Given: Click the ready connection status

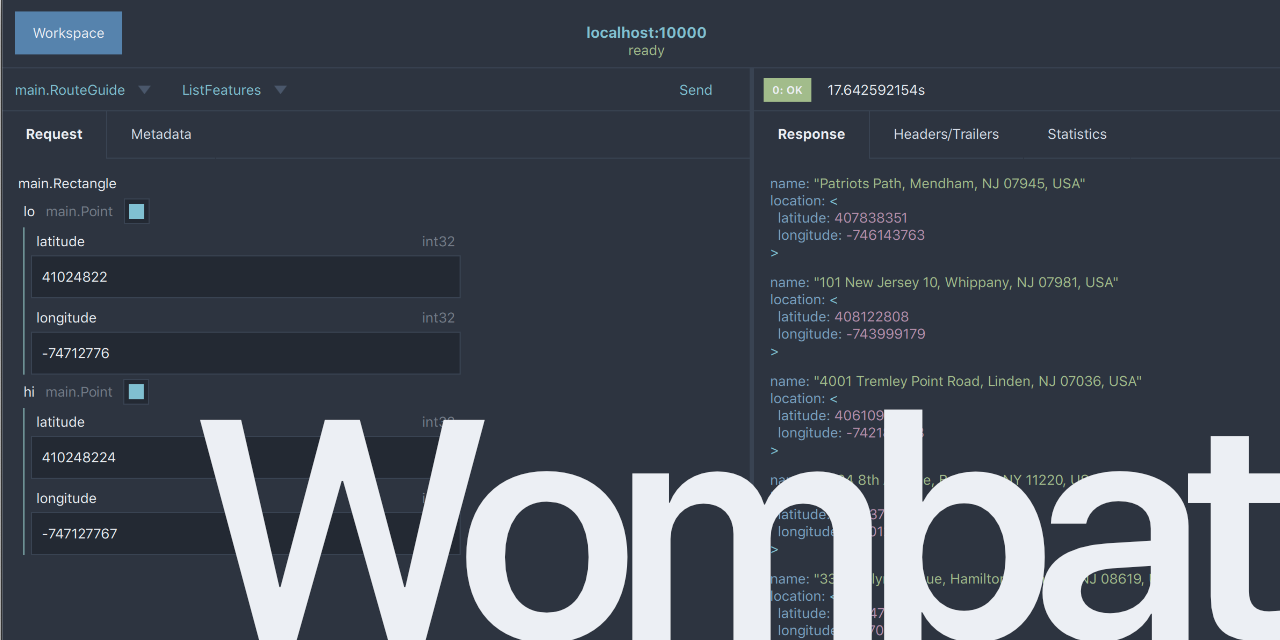Looking at the screenshot, I should [x=646, y=51].
